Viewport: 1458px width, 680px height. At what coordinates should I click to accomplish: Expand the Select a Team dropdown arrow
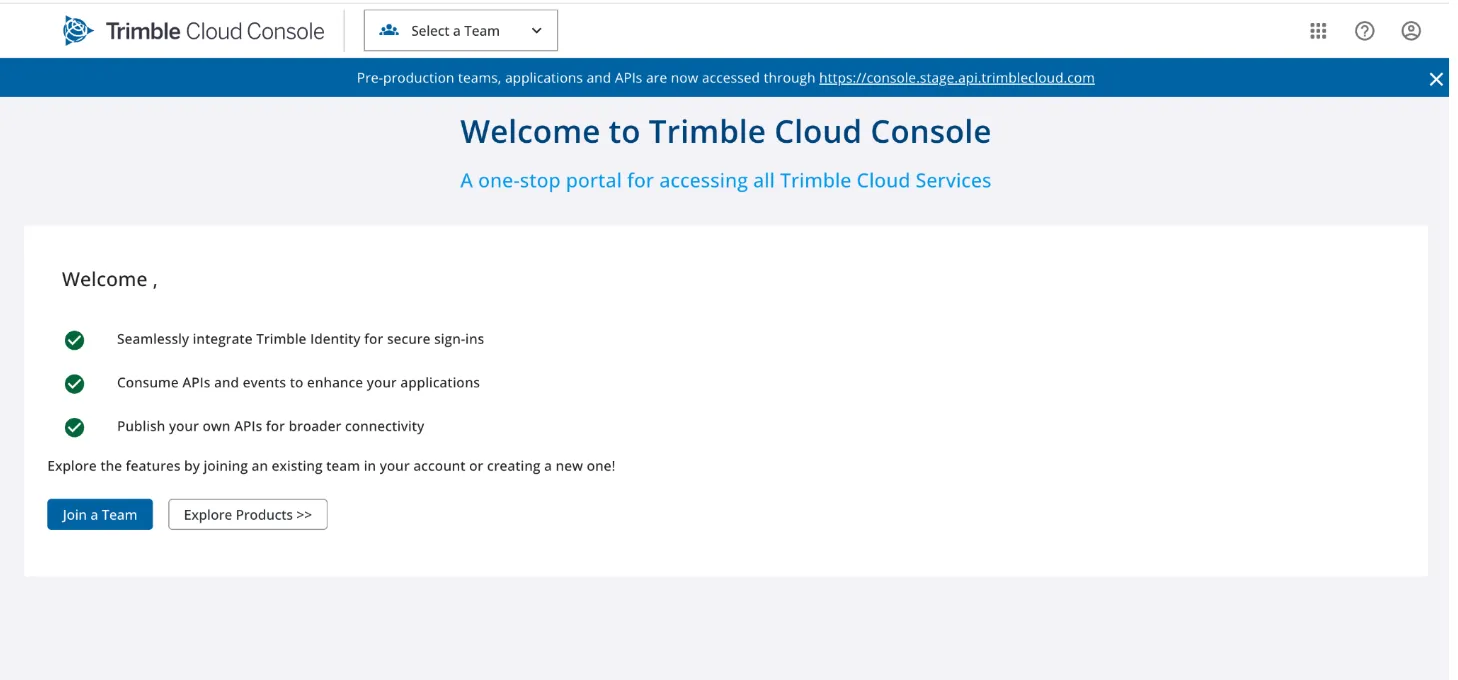click(537, 31)
